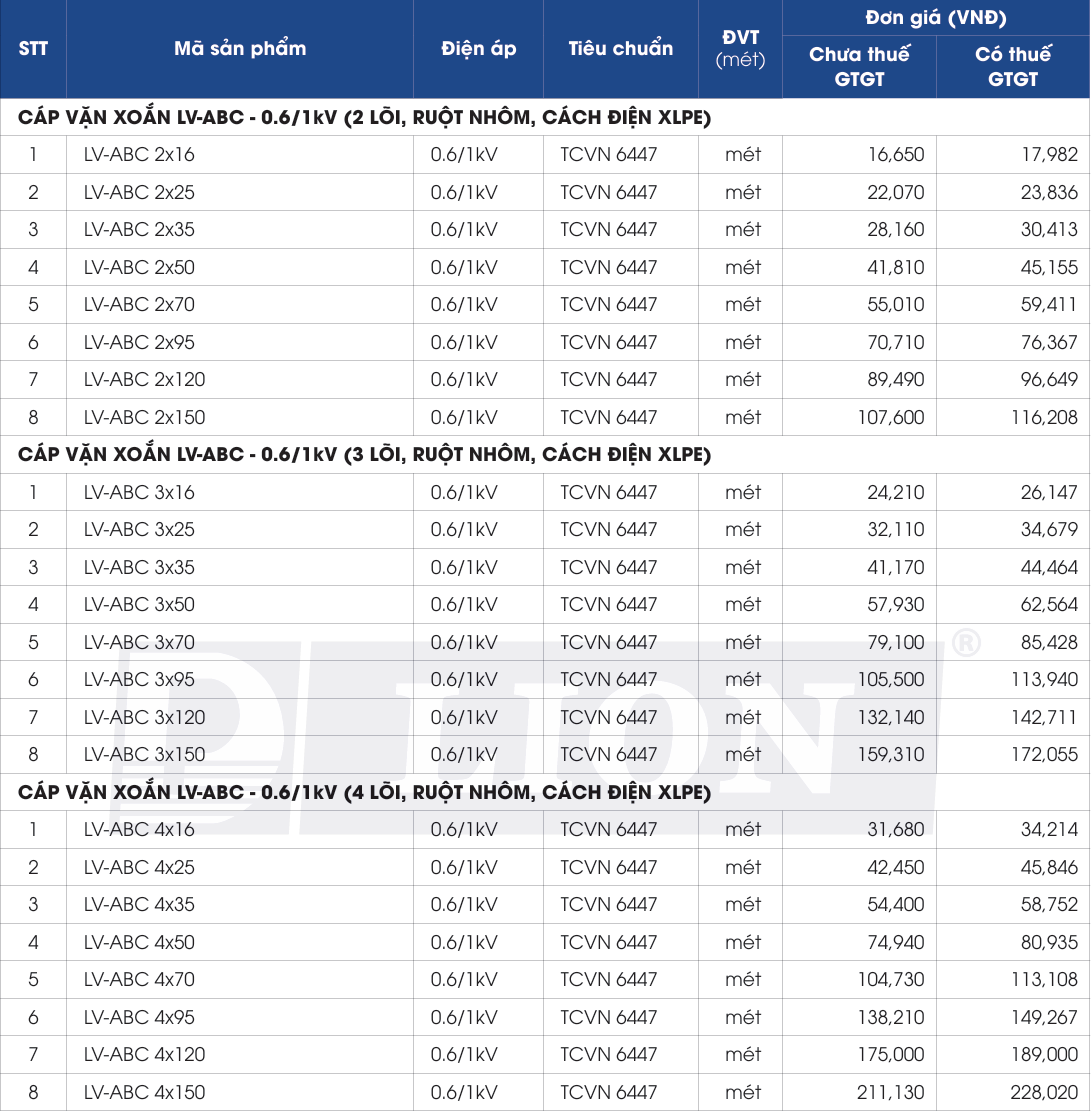Select the "Tiêu chuẩn" column header
The width and height of the screenshot is (1092, 1112).
point(621,49)
